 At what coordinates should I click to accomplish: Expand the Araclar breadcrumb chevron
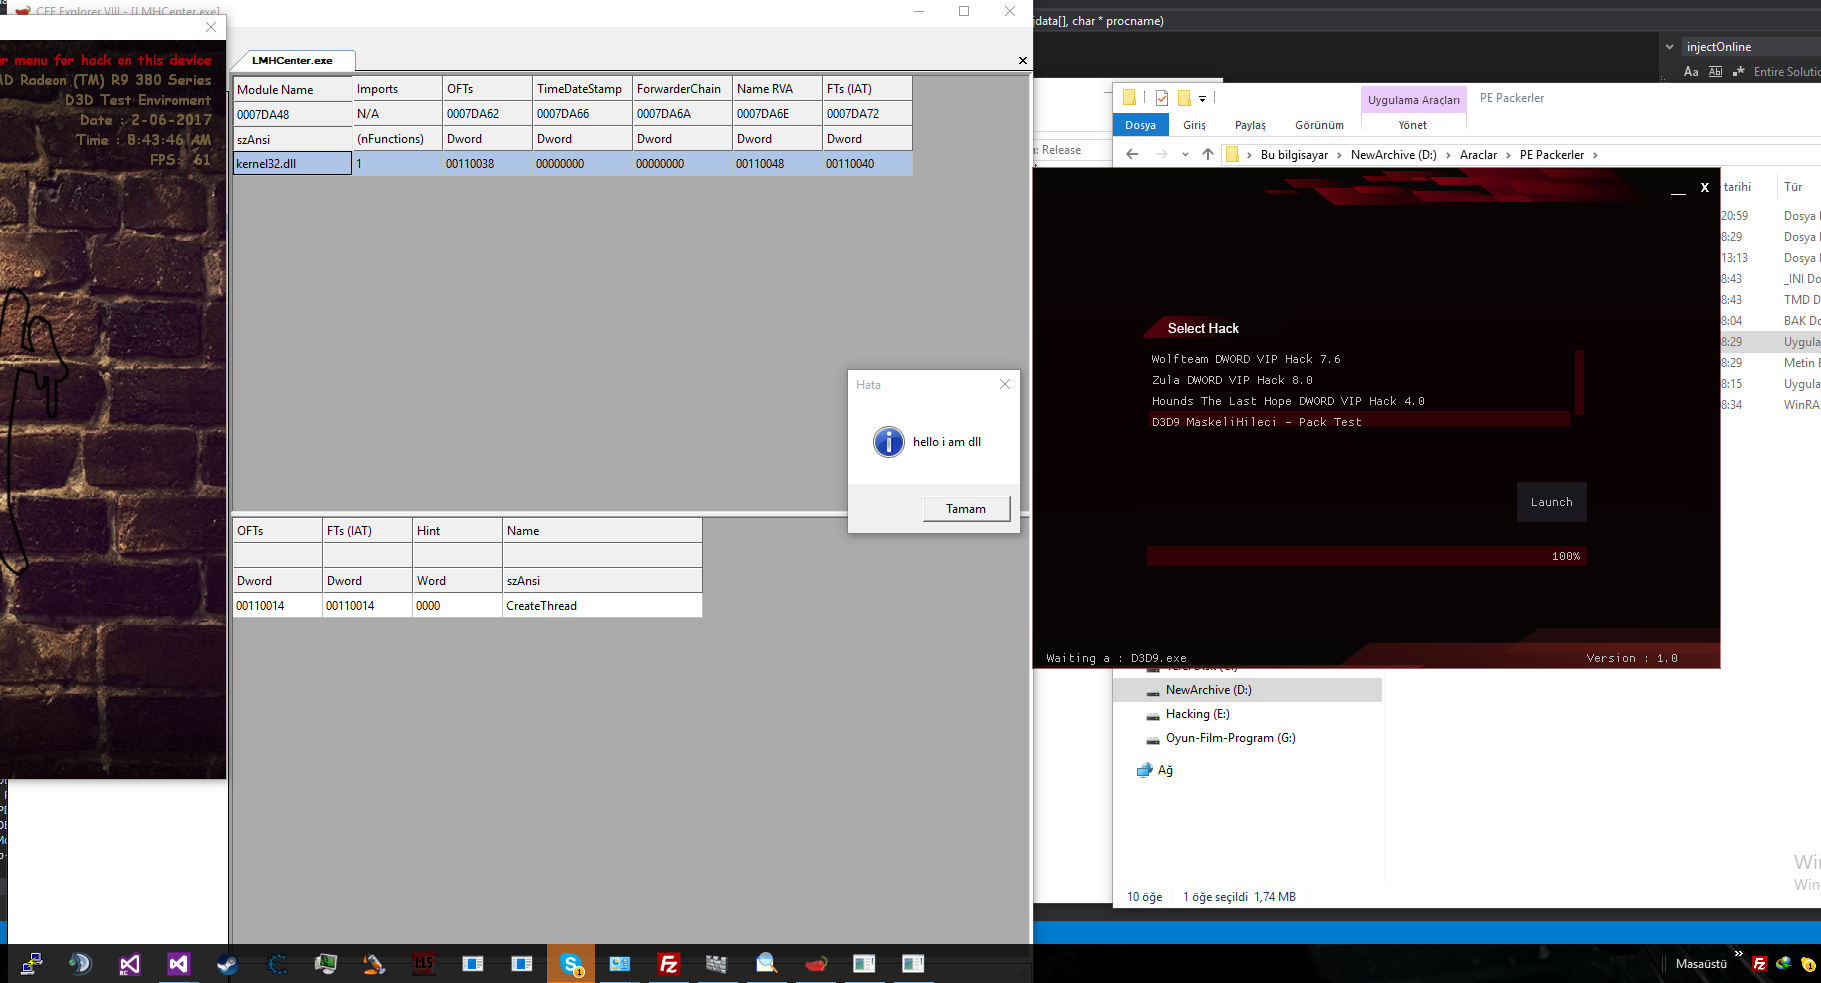pos(1508,155)
